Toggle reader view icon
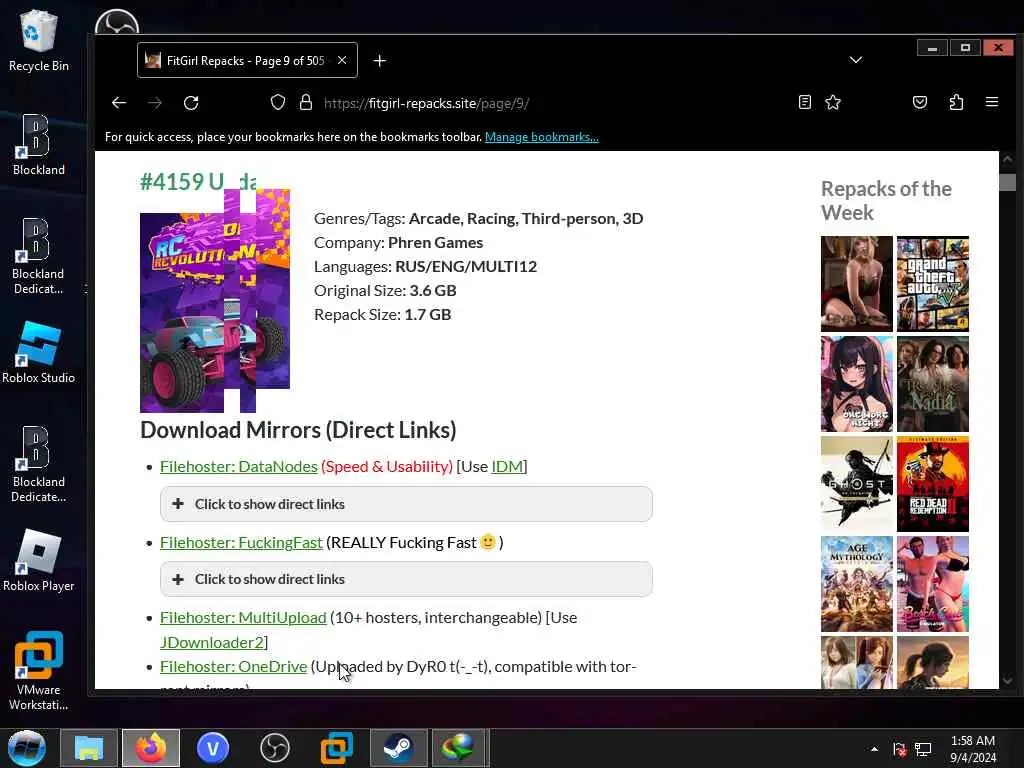This screenshot has height=768, width=1024. (805, 102)
